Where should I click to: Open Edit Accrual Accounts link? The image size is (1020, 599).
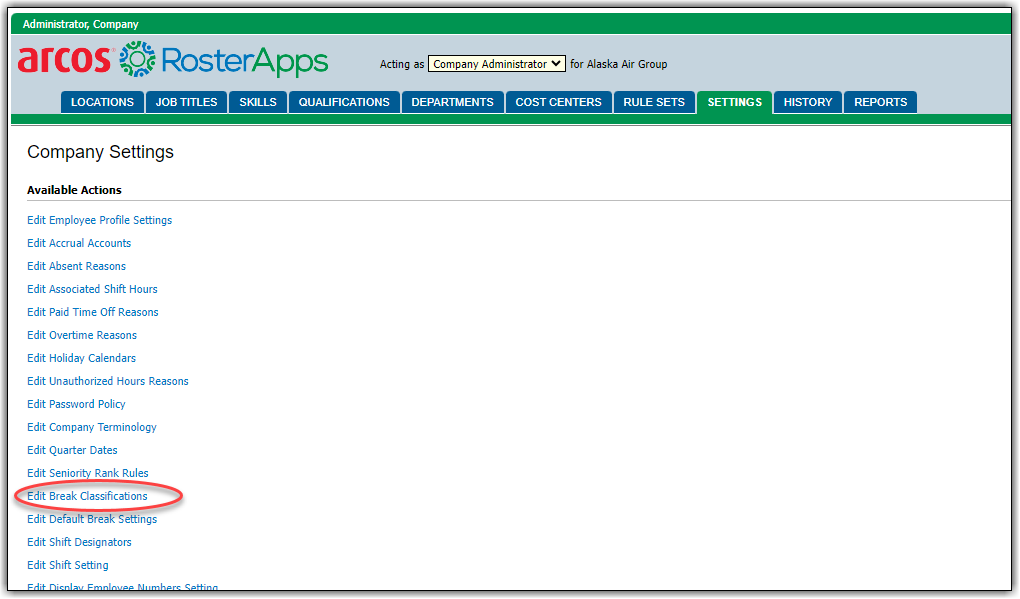click(x=79, y=243)
